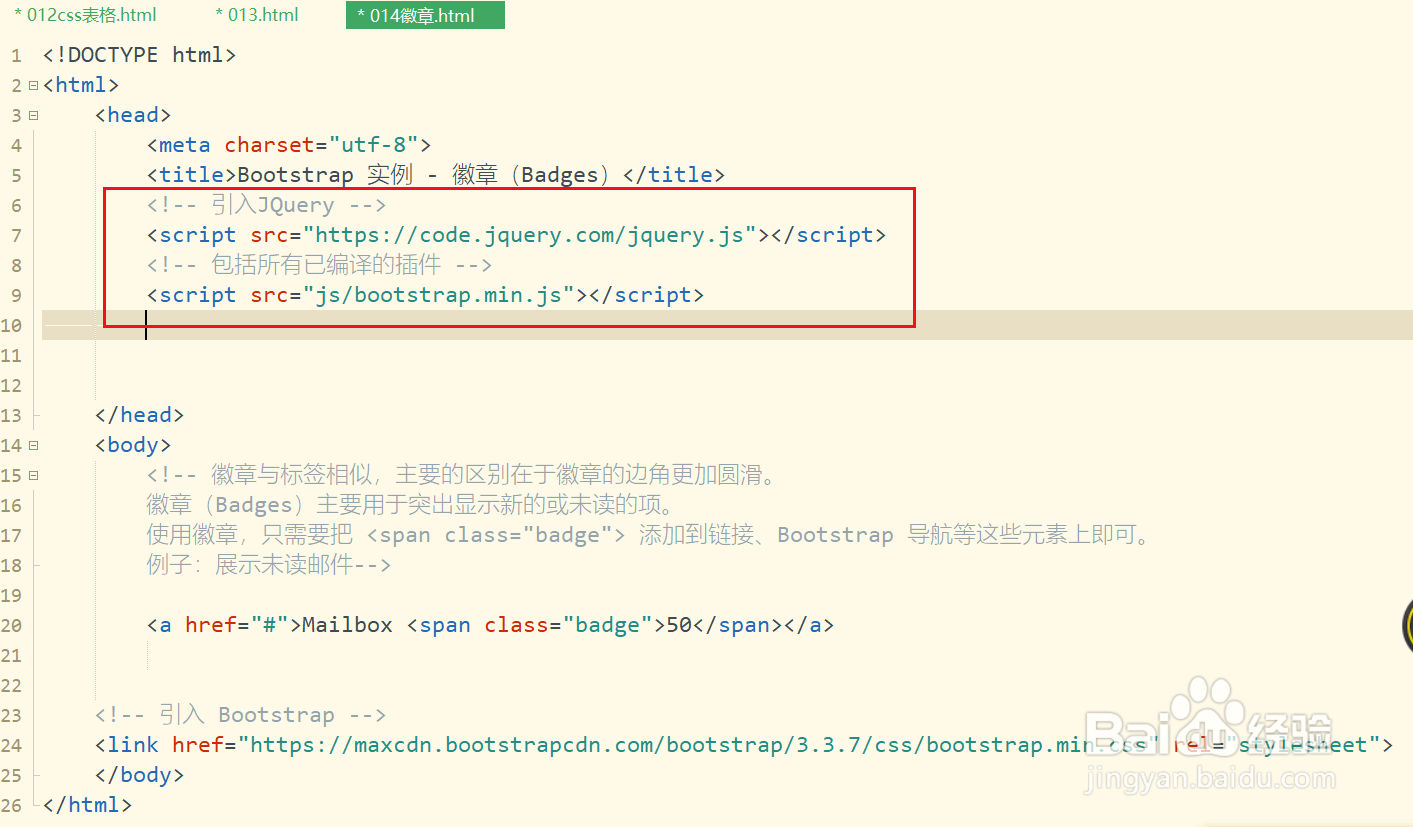This screenshot has width=1413, height=827.
Task: Click the closing </html> tag
Action: point(88,805)
